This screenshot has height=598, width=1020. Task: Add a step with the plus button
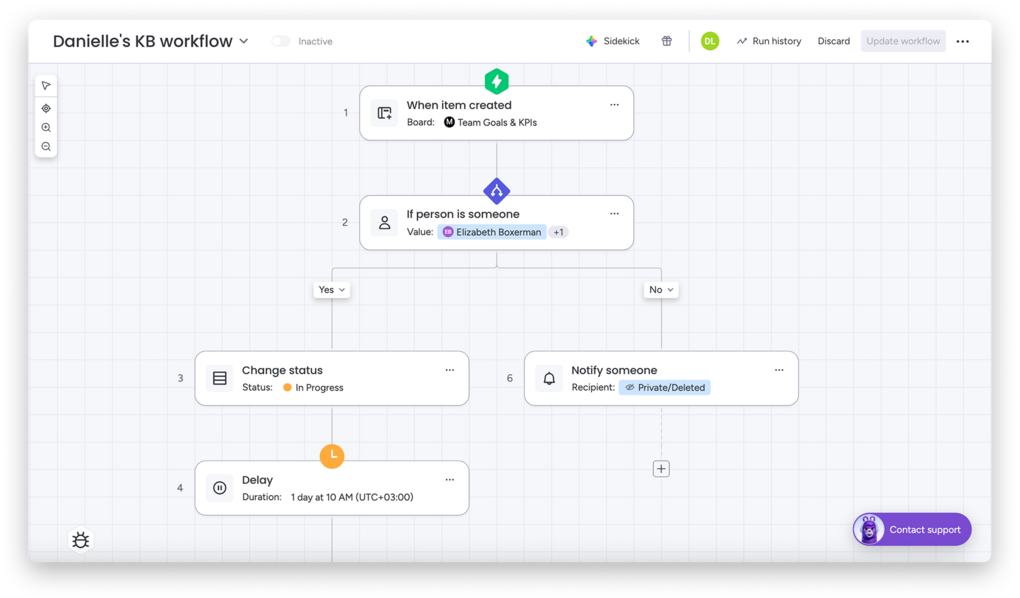click(661, 469)
